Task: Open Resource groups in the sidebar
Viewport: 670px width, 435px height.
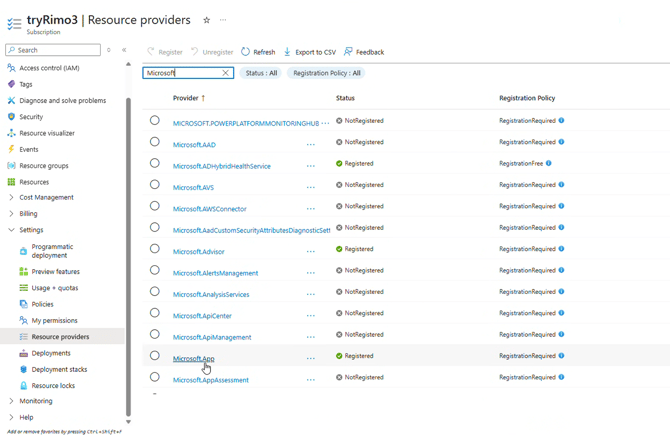Action: pyautogui.click(x=44, y=165)
